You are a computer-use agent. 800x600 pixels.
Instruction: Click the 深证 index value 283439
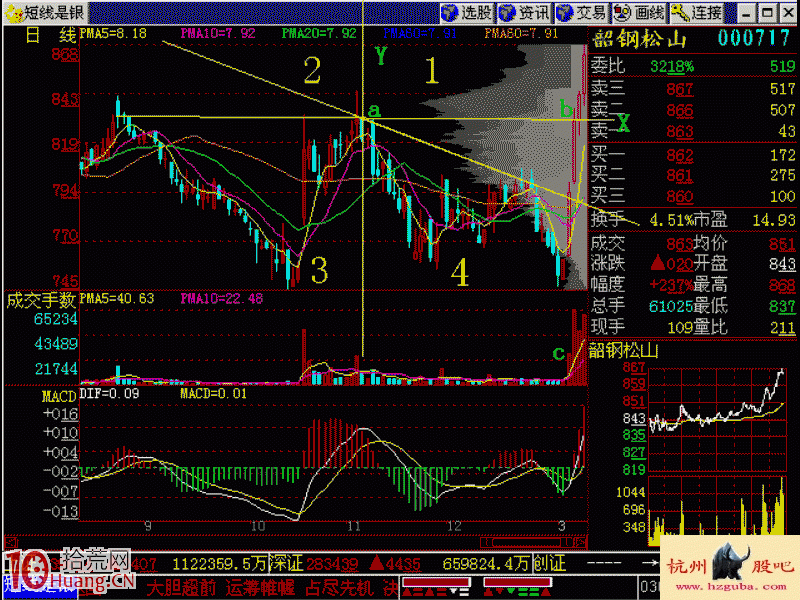[x=332, y=564]
